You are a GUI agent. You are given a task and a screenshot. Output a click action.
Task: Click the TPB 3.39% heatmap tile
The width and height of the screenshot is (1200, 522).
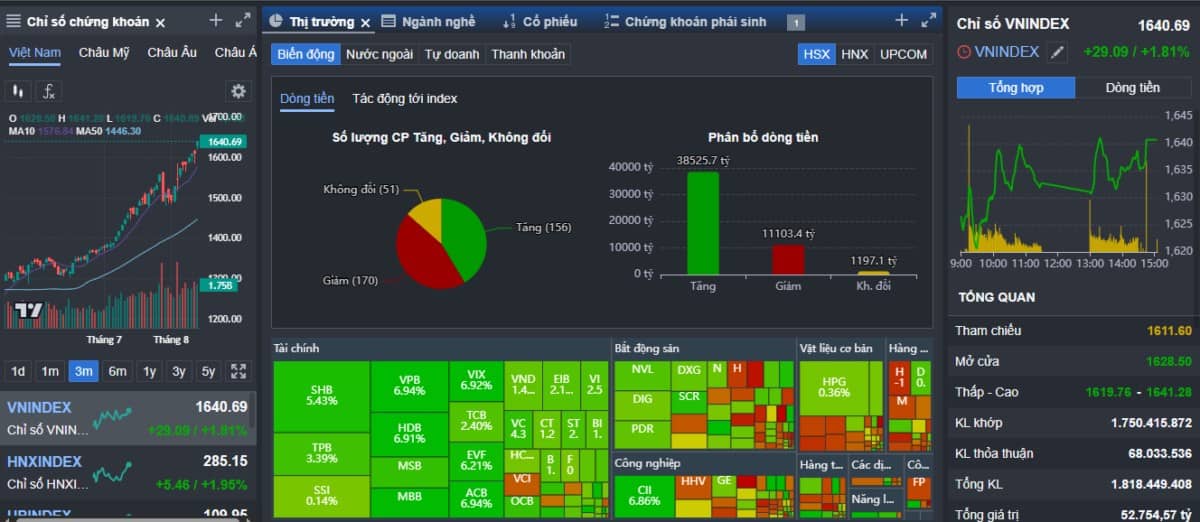(321, 453)
